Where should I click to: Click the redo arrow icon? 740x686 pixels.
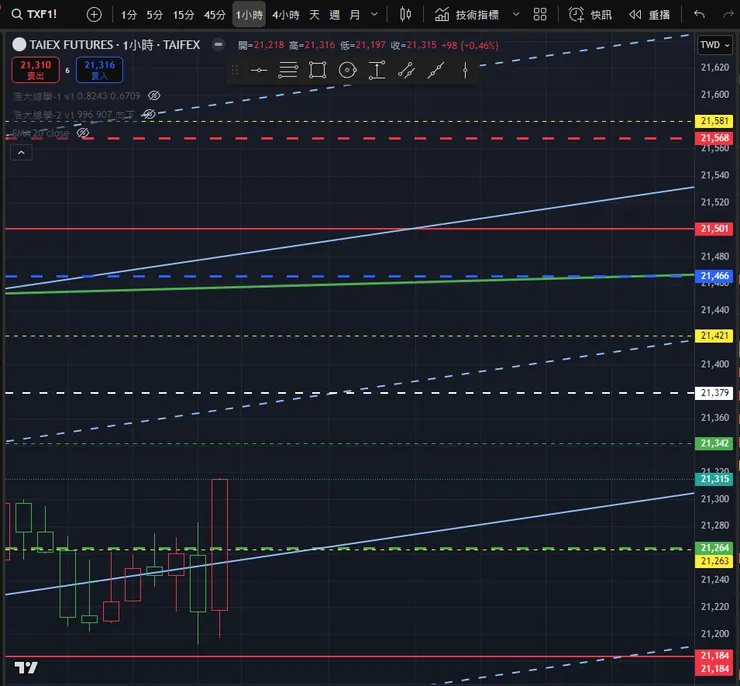point(729,15)
